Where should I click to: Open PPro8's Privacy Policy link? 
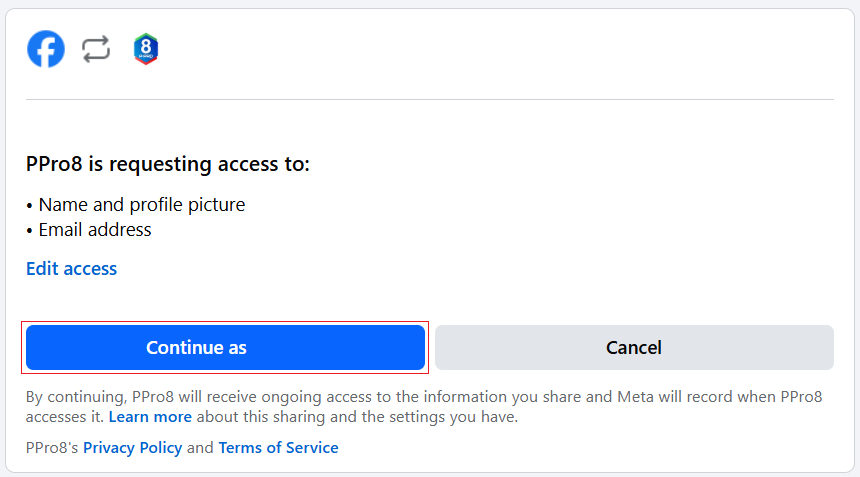132,448
